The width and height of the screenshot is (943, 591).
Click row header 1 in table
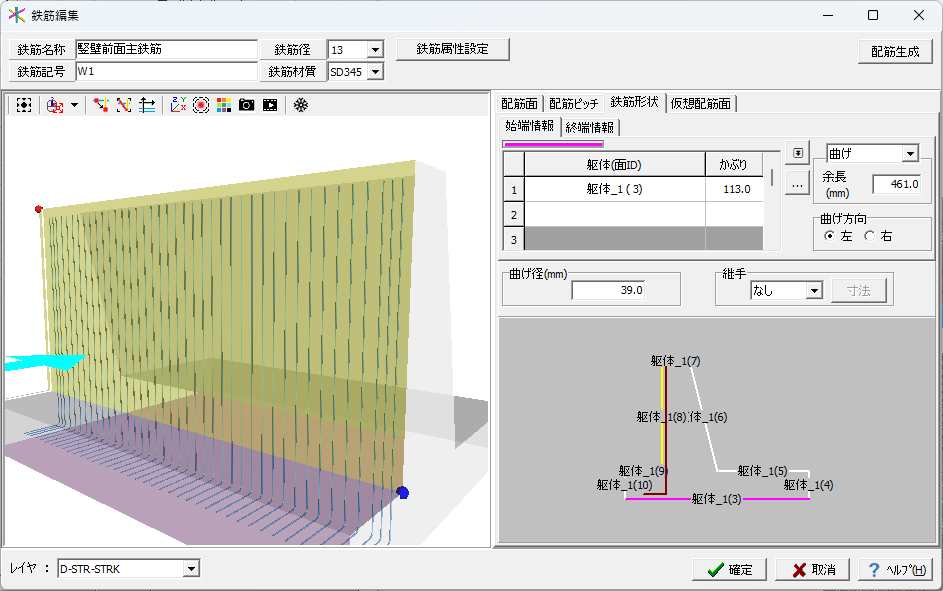(514, 189)
